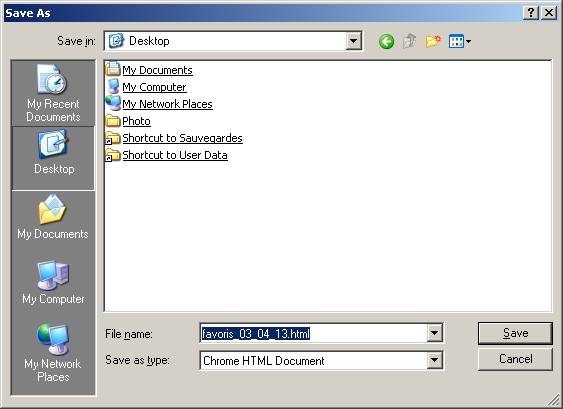Expand the Save in location dropdown
The width and height of the screenshot is (563, 409).
click(353, 41)
